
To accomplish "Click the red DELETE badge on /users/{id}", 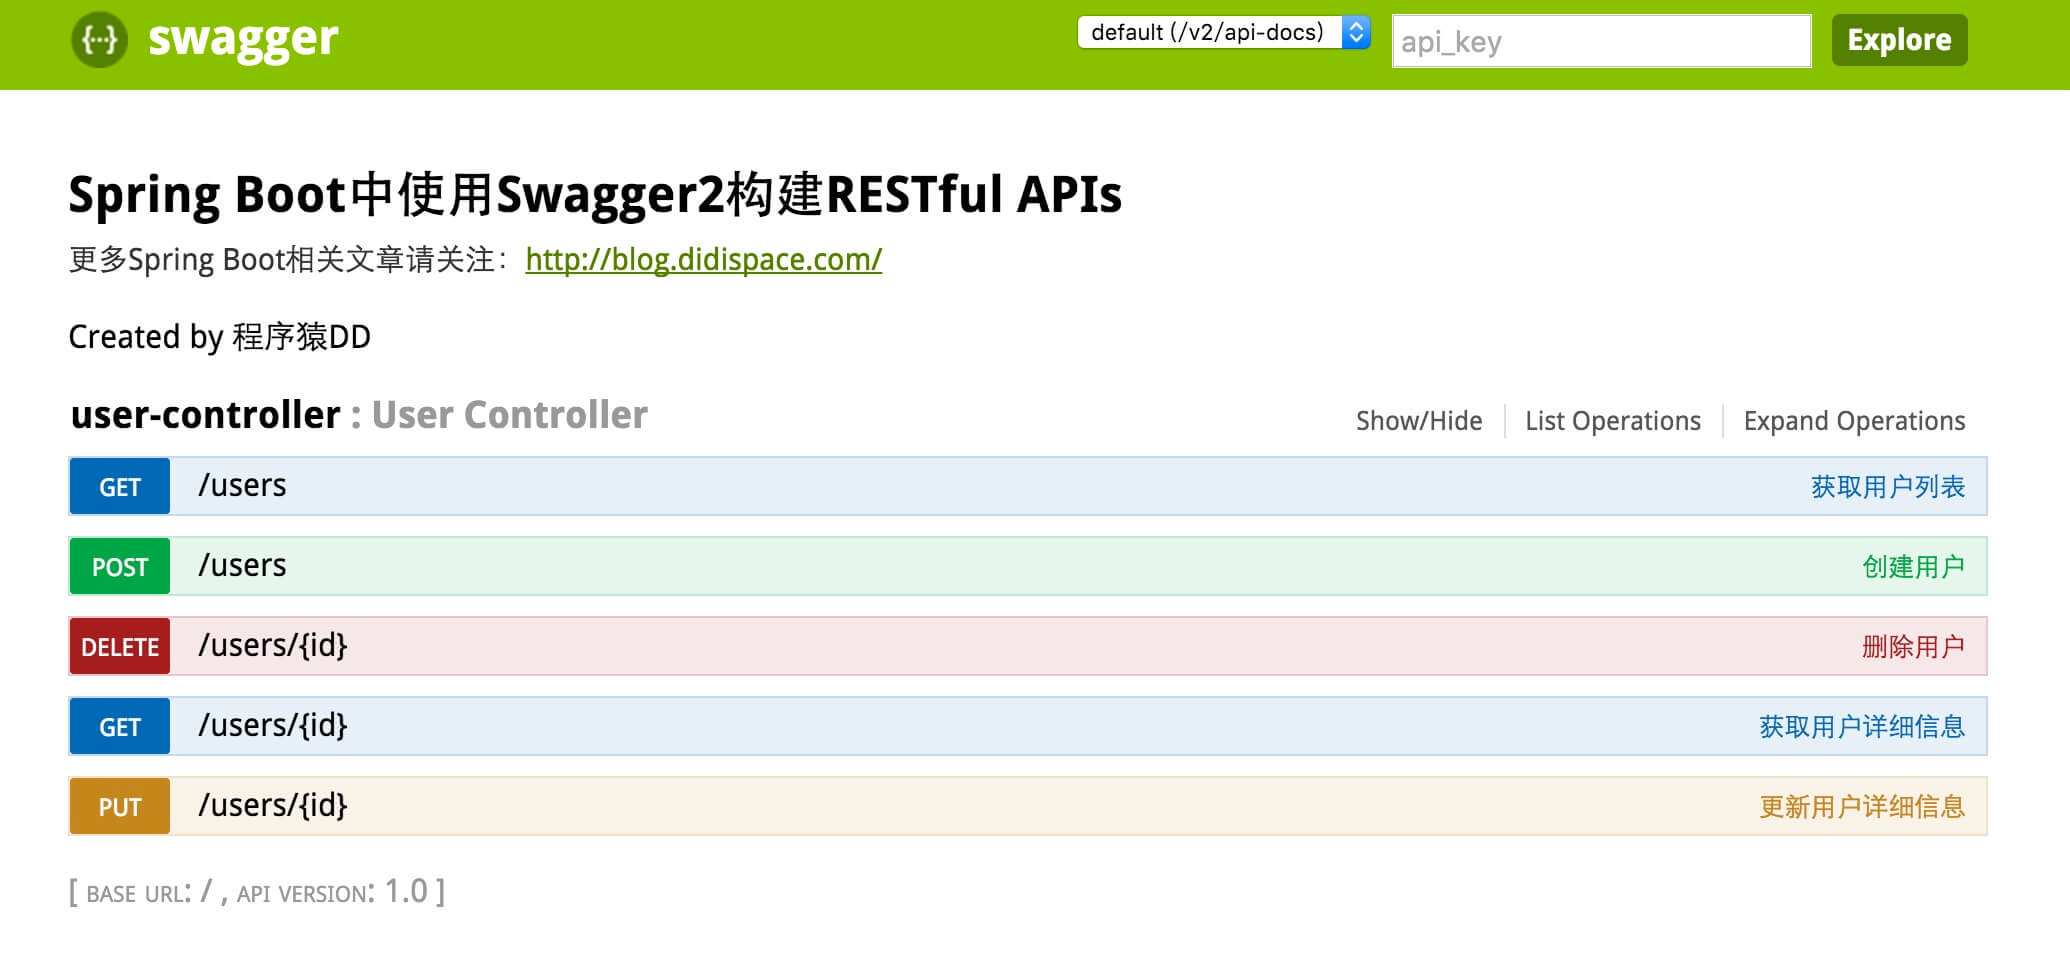I will 119,646.
